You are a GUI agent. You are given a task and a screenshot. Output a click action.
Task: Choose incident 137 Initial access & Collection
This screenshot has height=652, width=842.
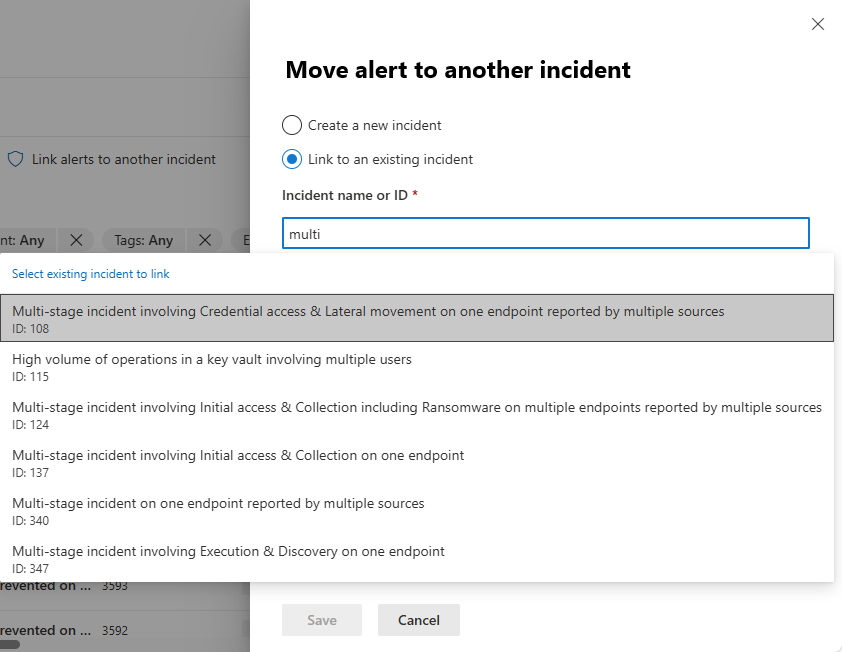click(238, 462)
